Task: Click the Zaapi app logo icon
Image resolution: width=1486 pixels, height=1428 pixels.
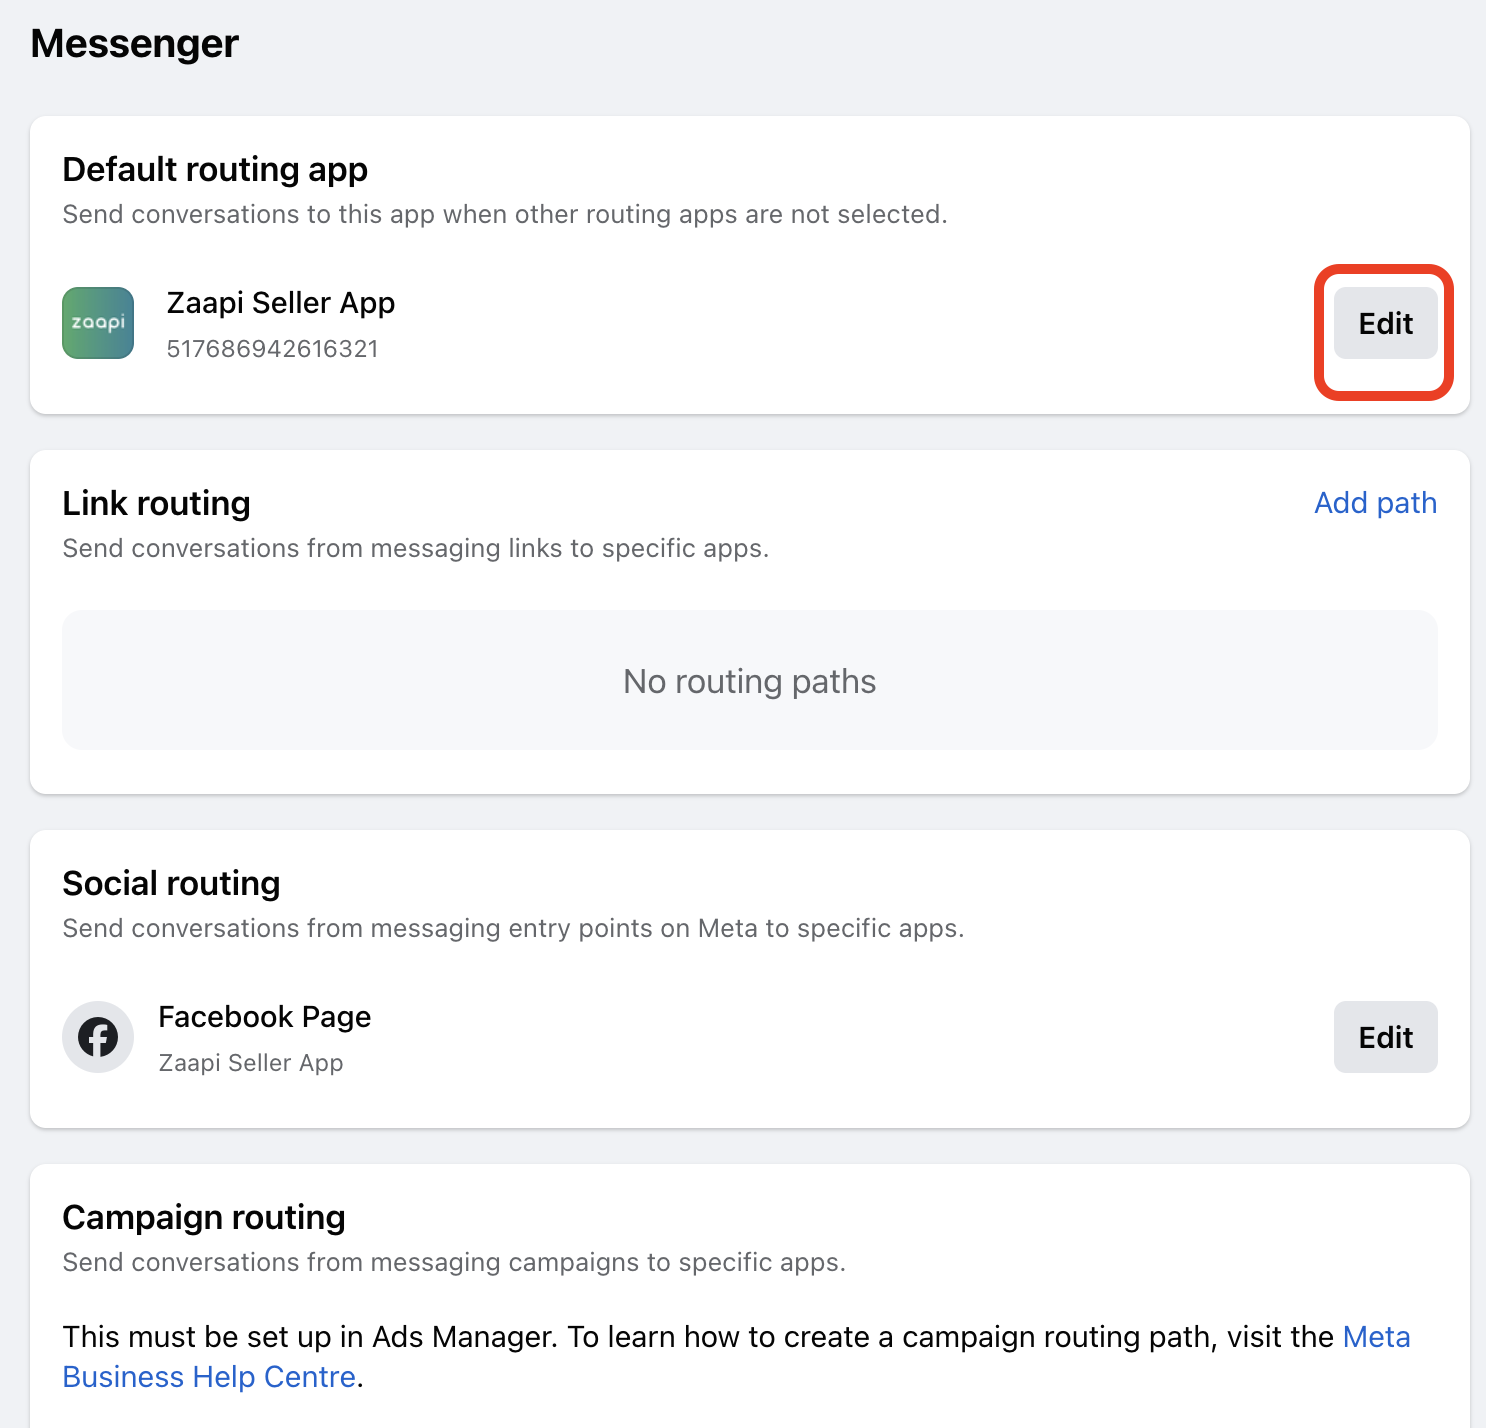Action: tap(98, 323)
